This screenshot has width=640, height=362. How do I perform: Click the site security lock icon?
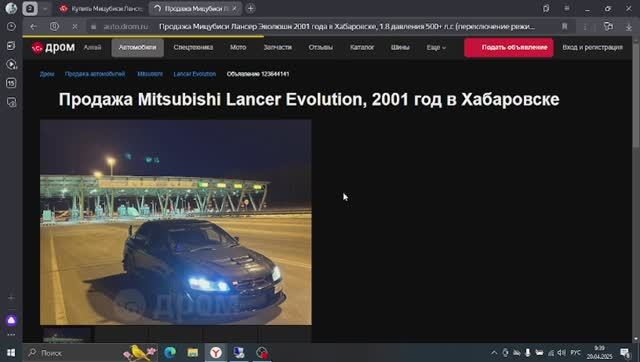93,27
